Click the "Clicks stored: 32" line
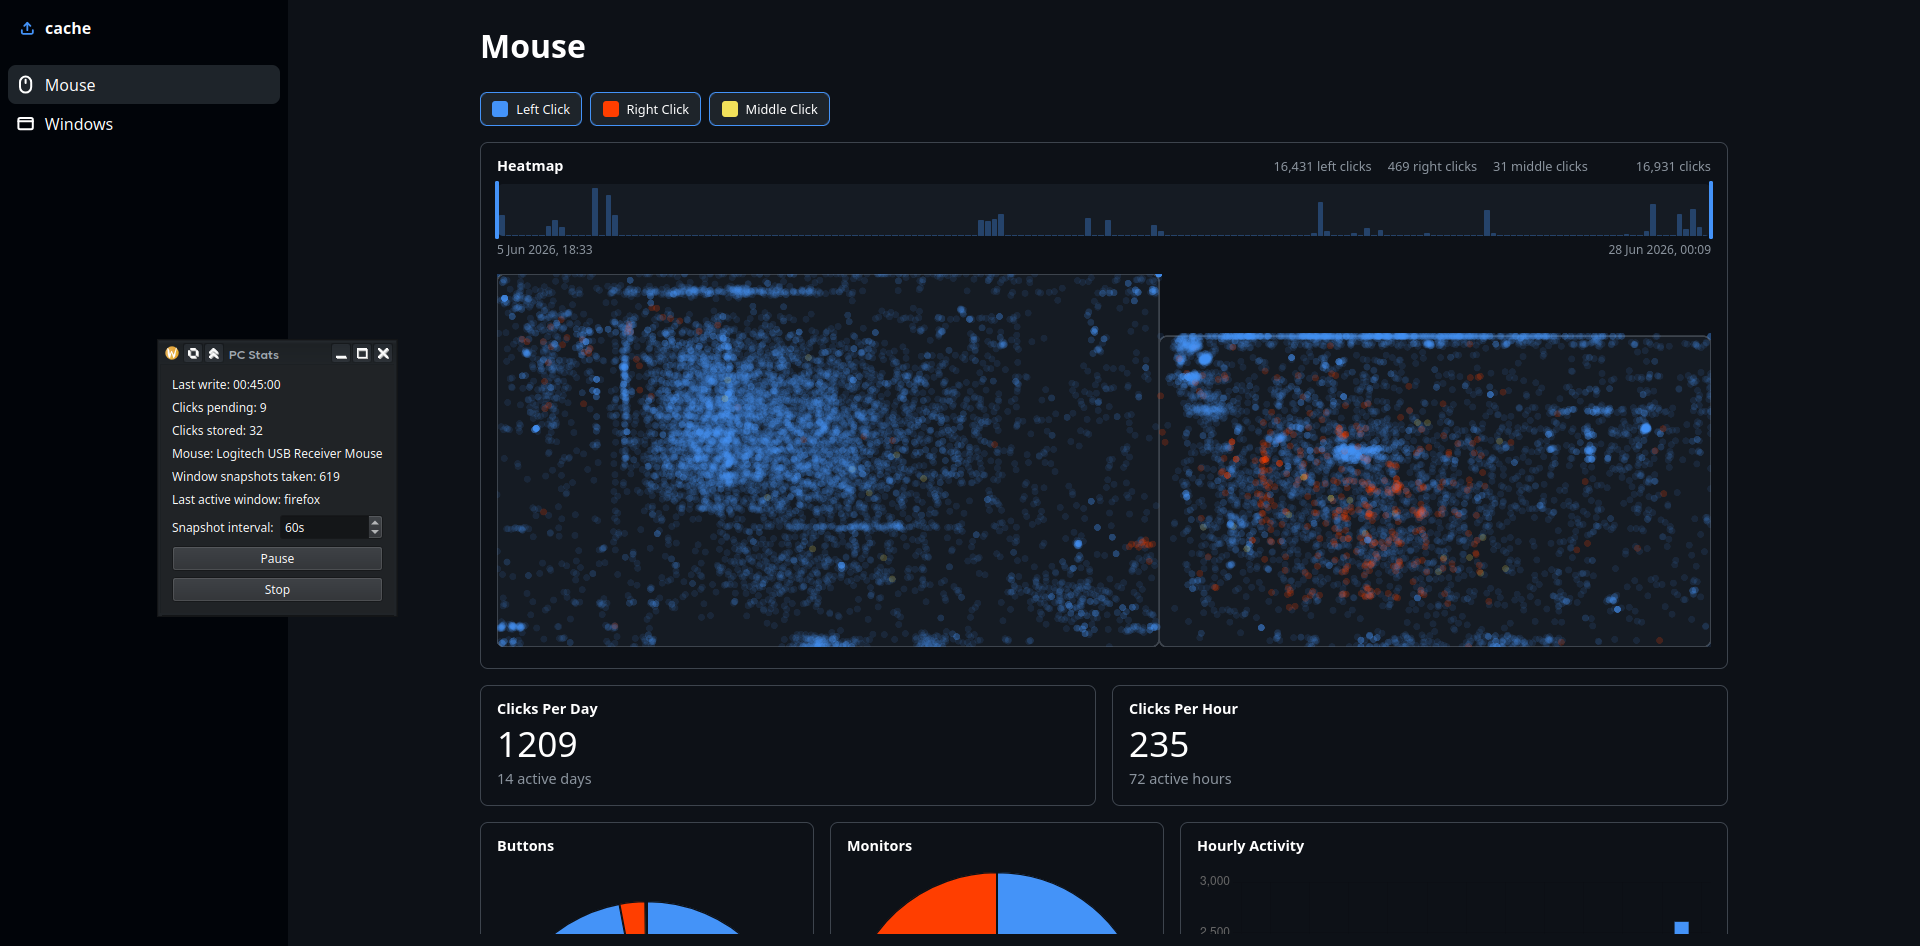The image size is (1920, 946). click(x=217, y=431)
